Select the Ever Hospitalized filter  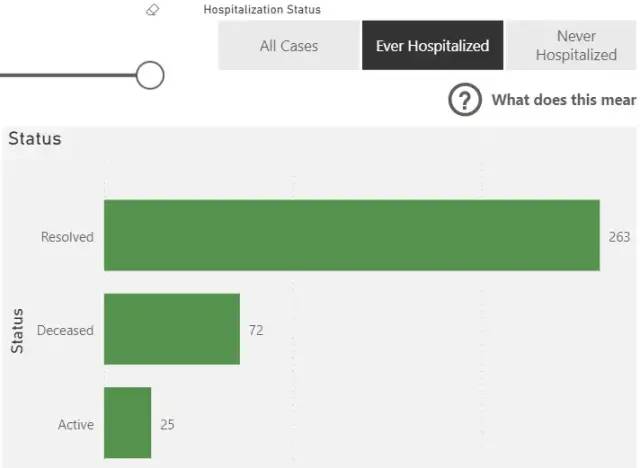click(433, 45)
